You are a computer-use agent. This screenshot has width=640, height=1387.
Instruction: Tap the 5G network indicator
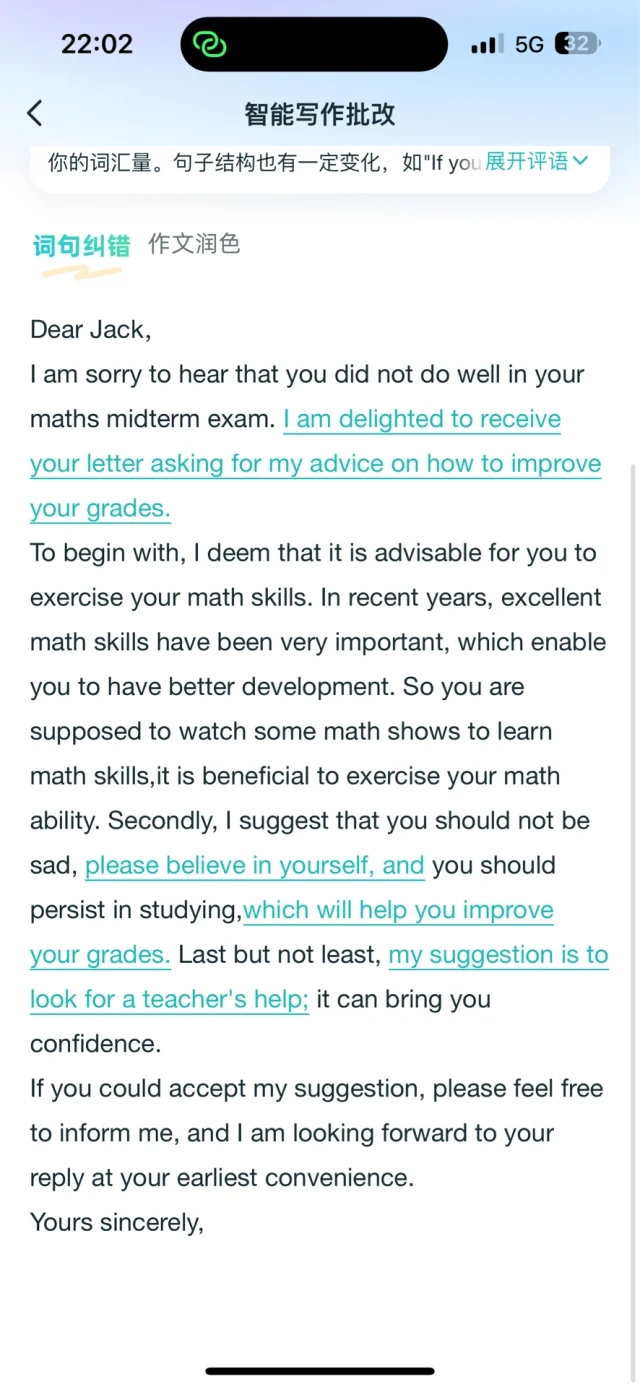point(529,45)
